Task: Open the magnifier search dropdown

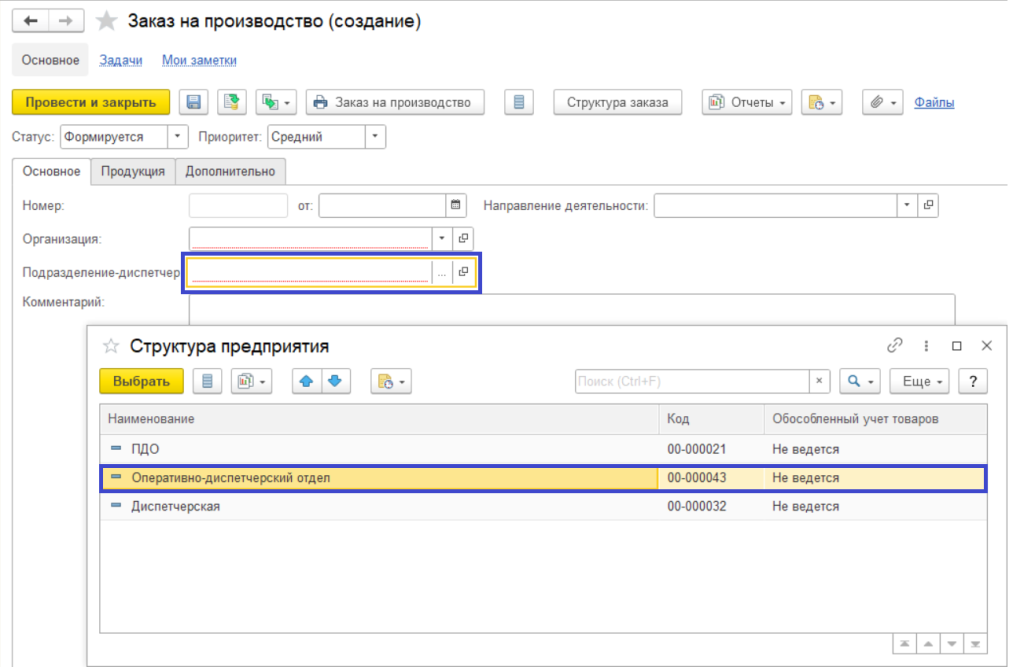Action: pos(860,382)
